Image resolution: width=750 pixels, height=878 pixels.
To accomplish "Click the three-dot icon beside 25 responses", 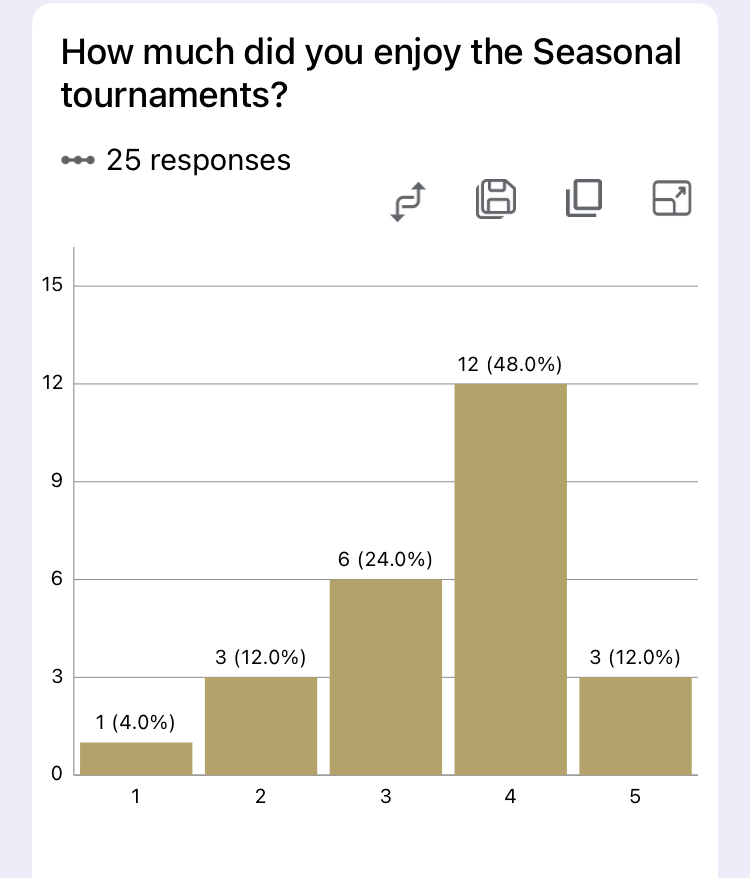I will (x=78, y=161).
